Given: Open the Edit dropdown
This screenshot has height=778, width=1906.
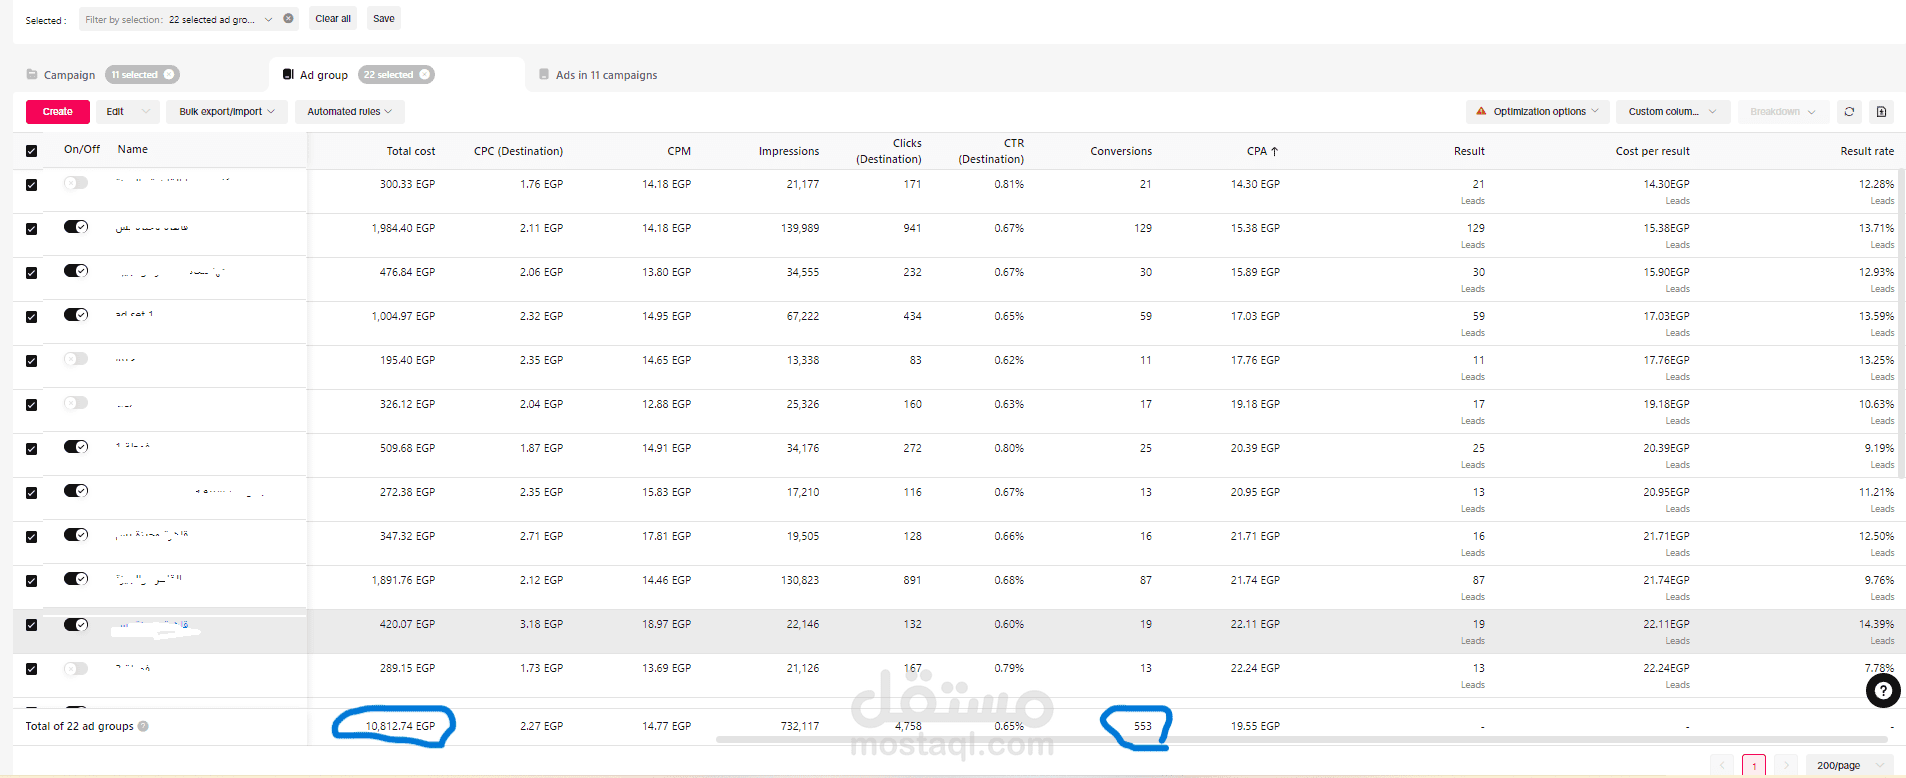Looking at the screenshot, I should click(128, 112).
